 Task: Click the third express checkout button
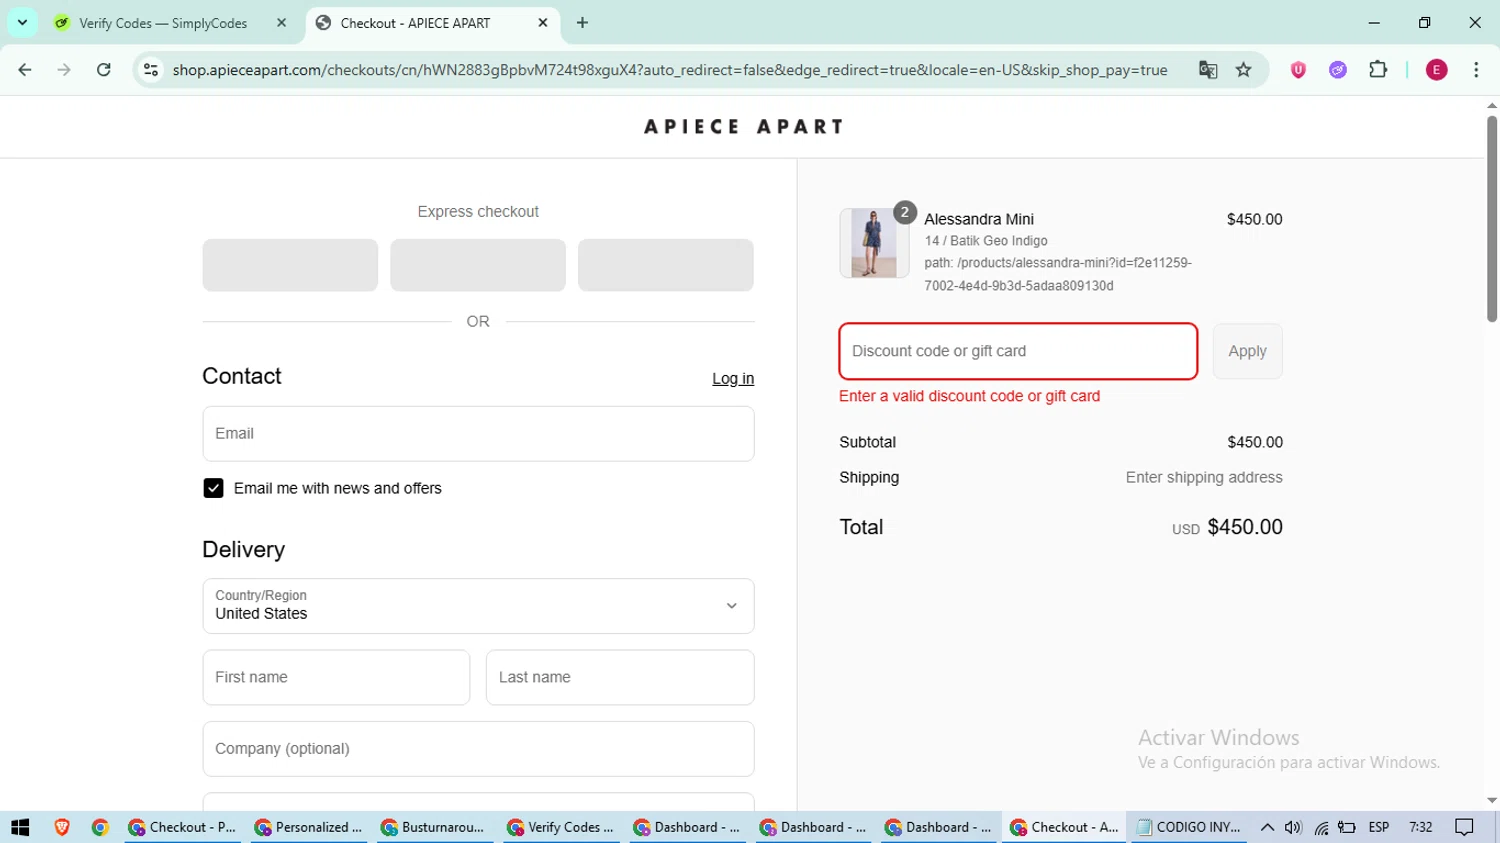[666, 265]
